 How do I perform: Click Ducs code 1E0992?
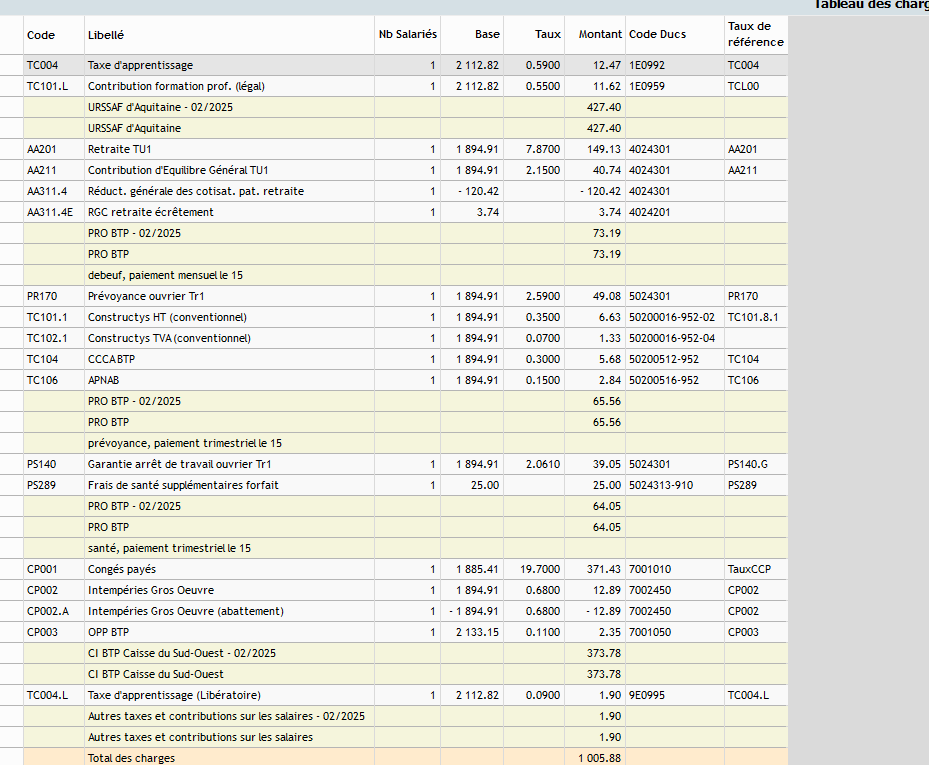647,65
